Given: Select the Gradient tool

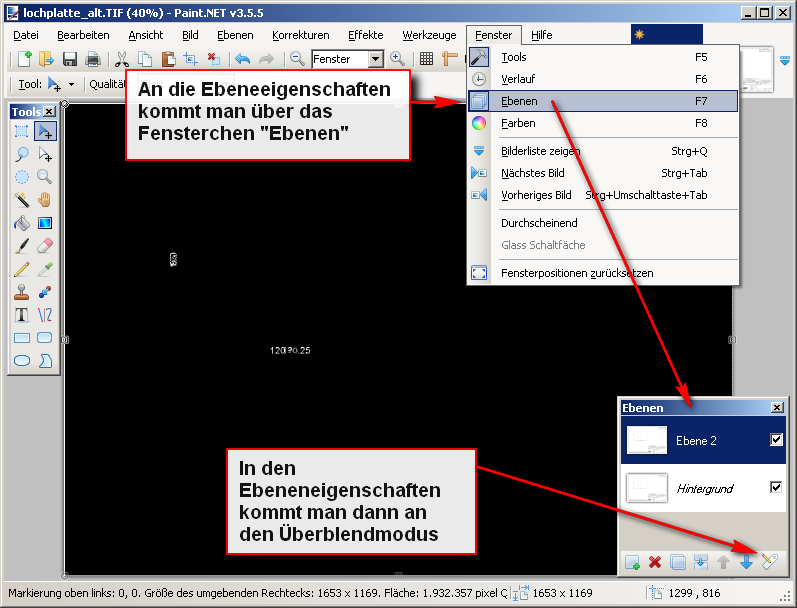Looking at the screenshot, I should click(x=45, y=223).
